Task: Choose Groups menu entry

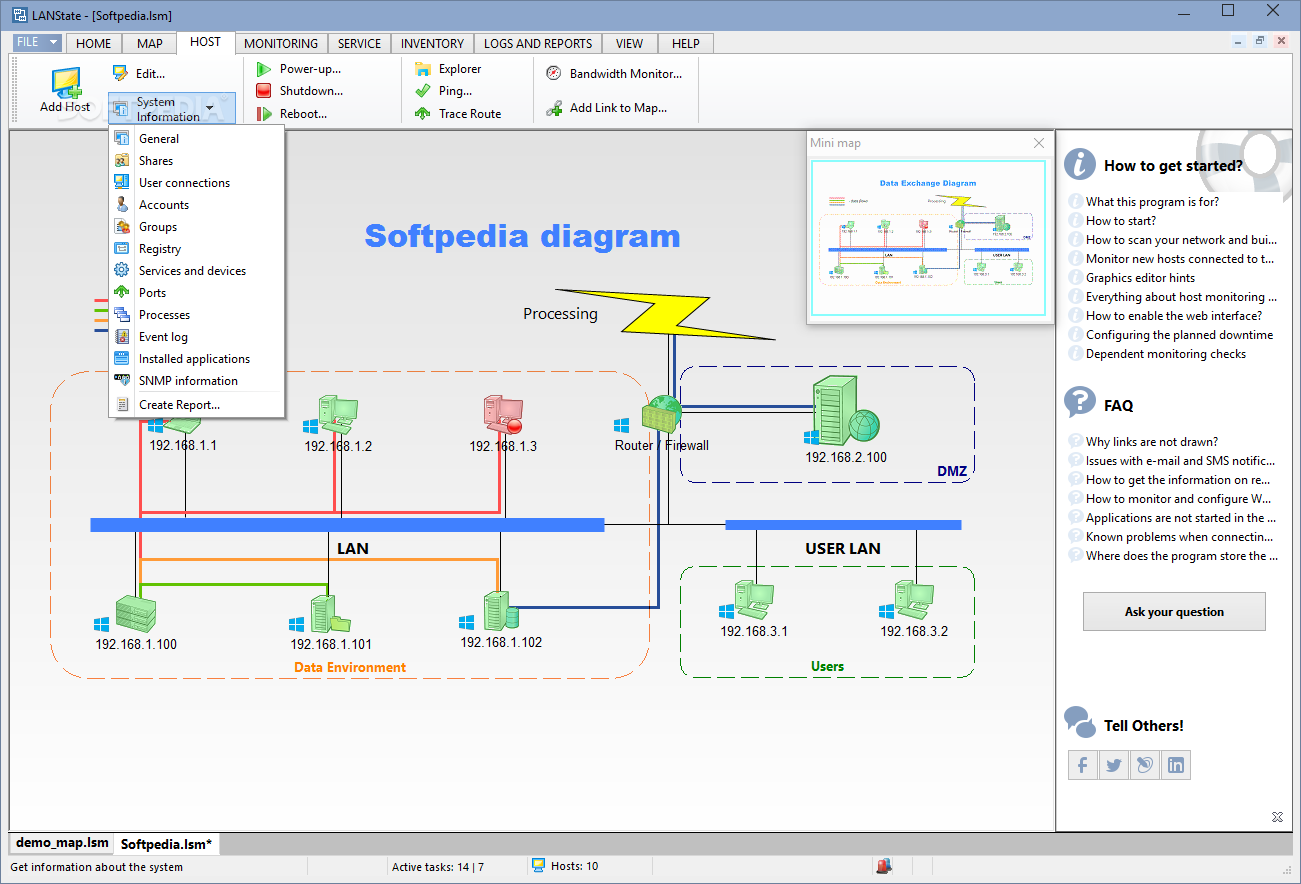Action: tap(197, 227)
